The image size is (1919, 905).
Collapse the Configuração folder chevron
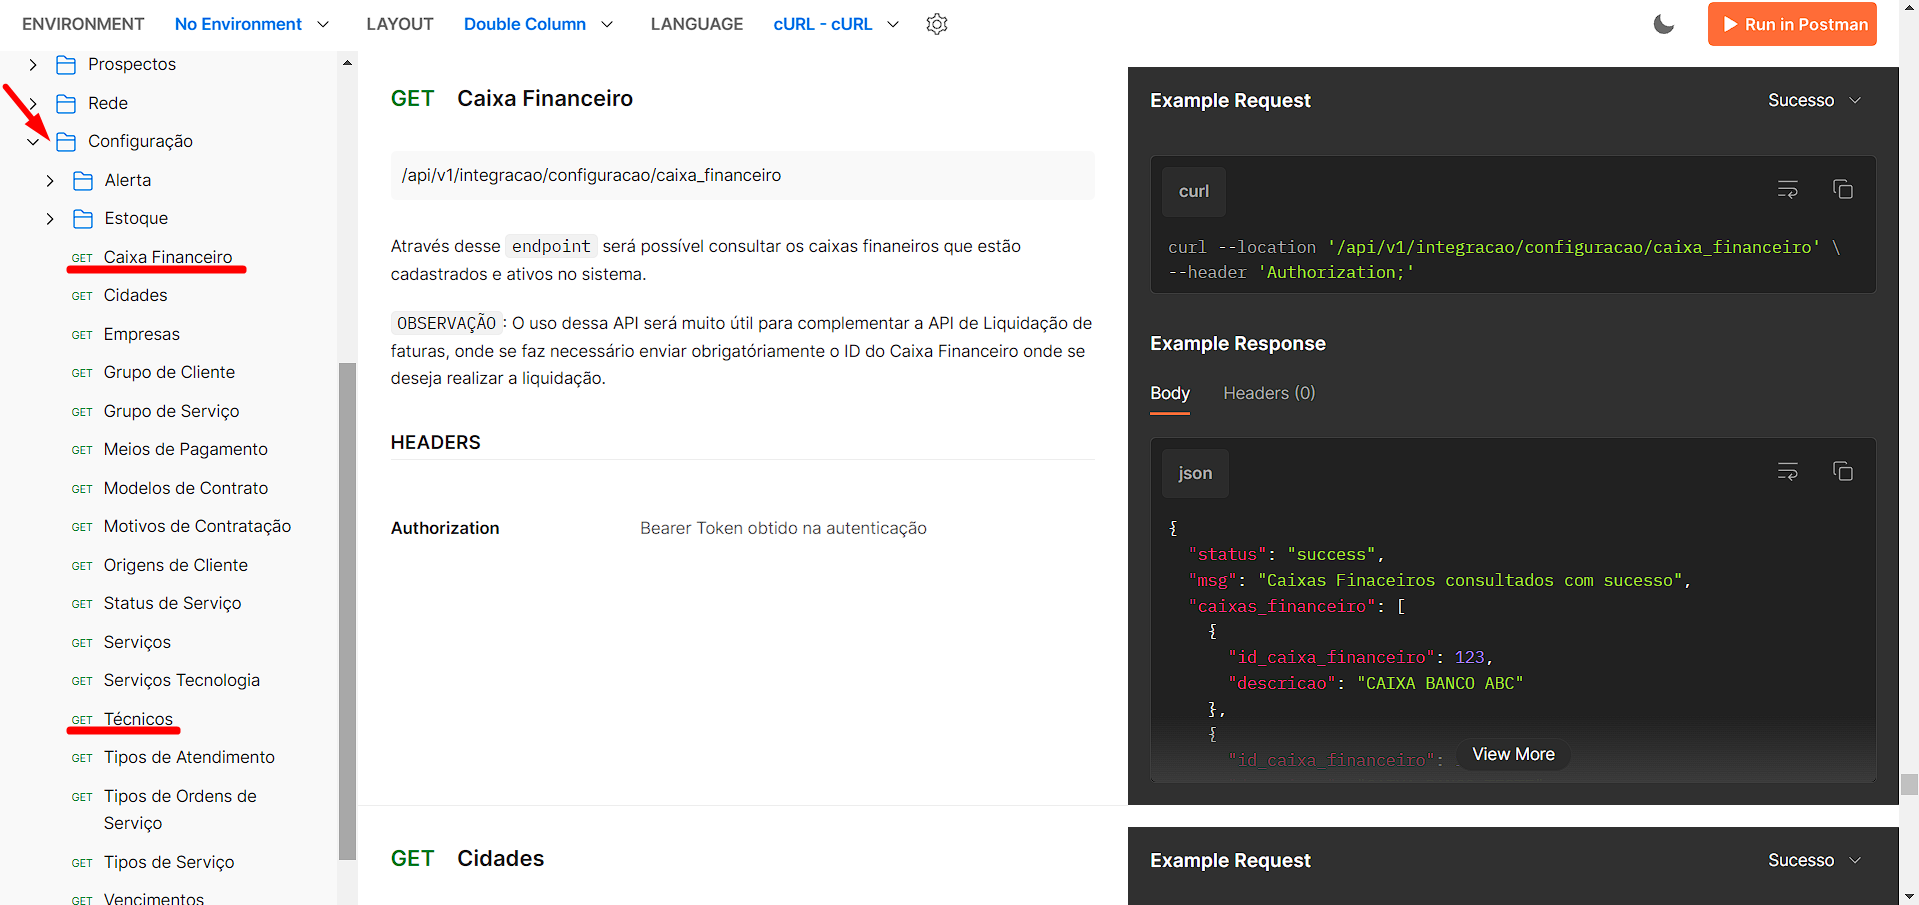pos(33,142)
